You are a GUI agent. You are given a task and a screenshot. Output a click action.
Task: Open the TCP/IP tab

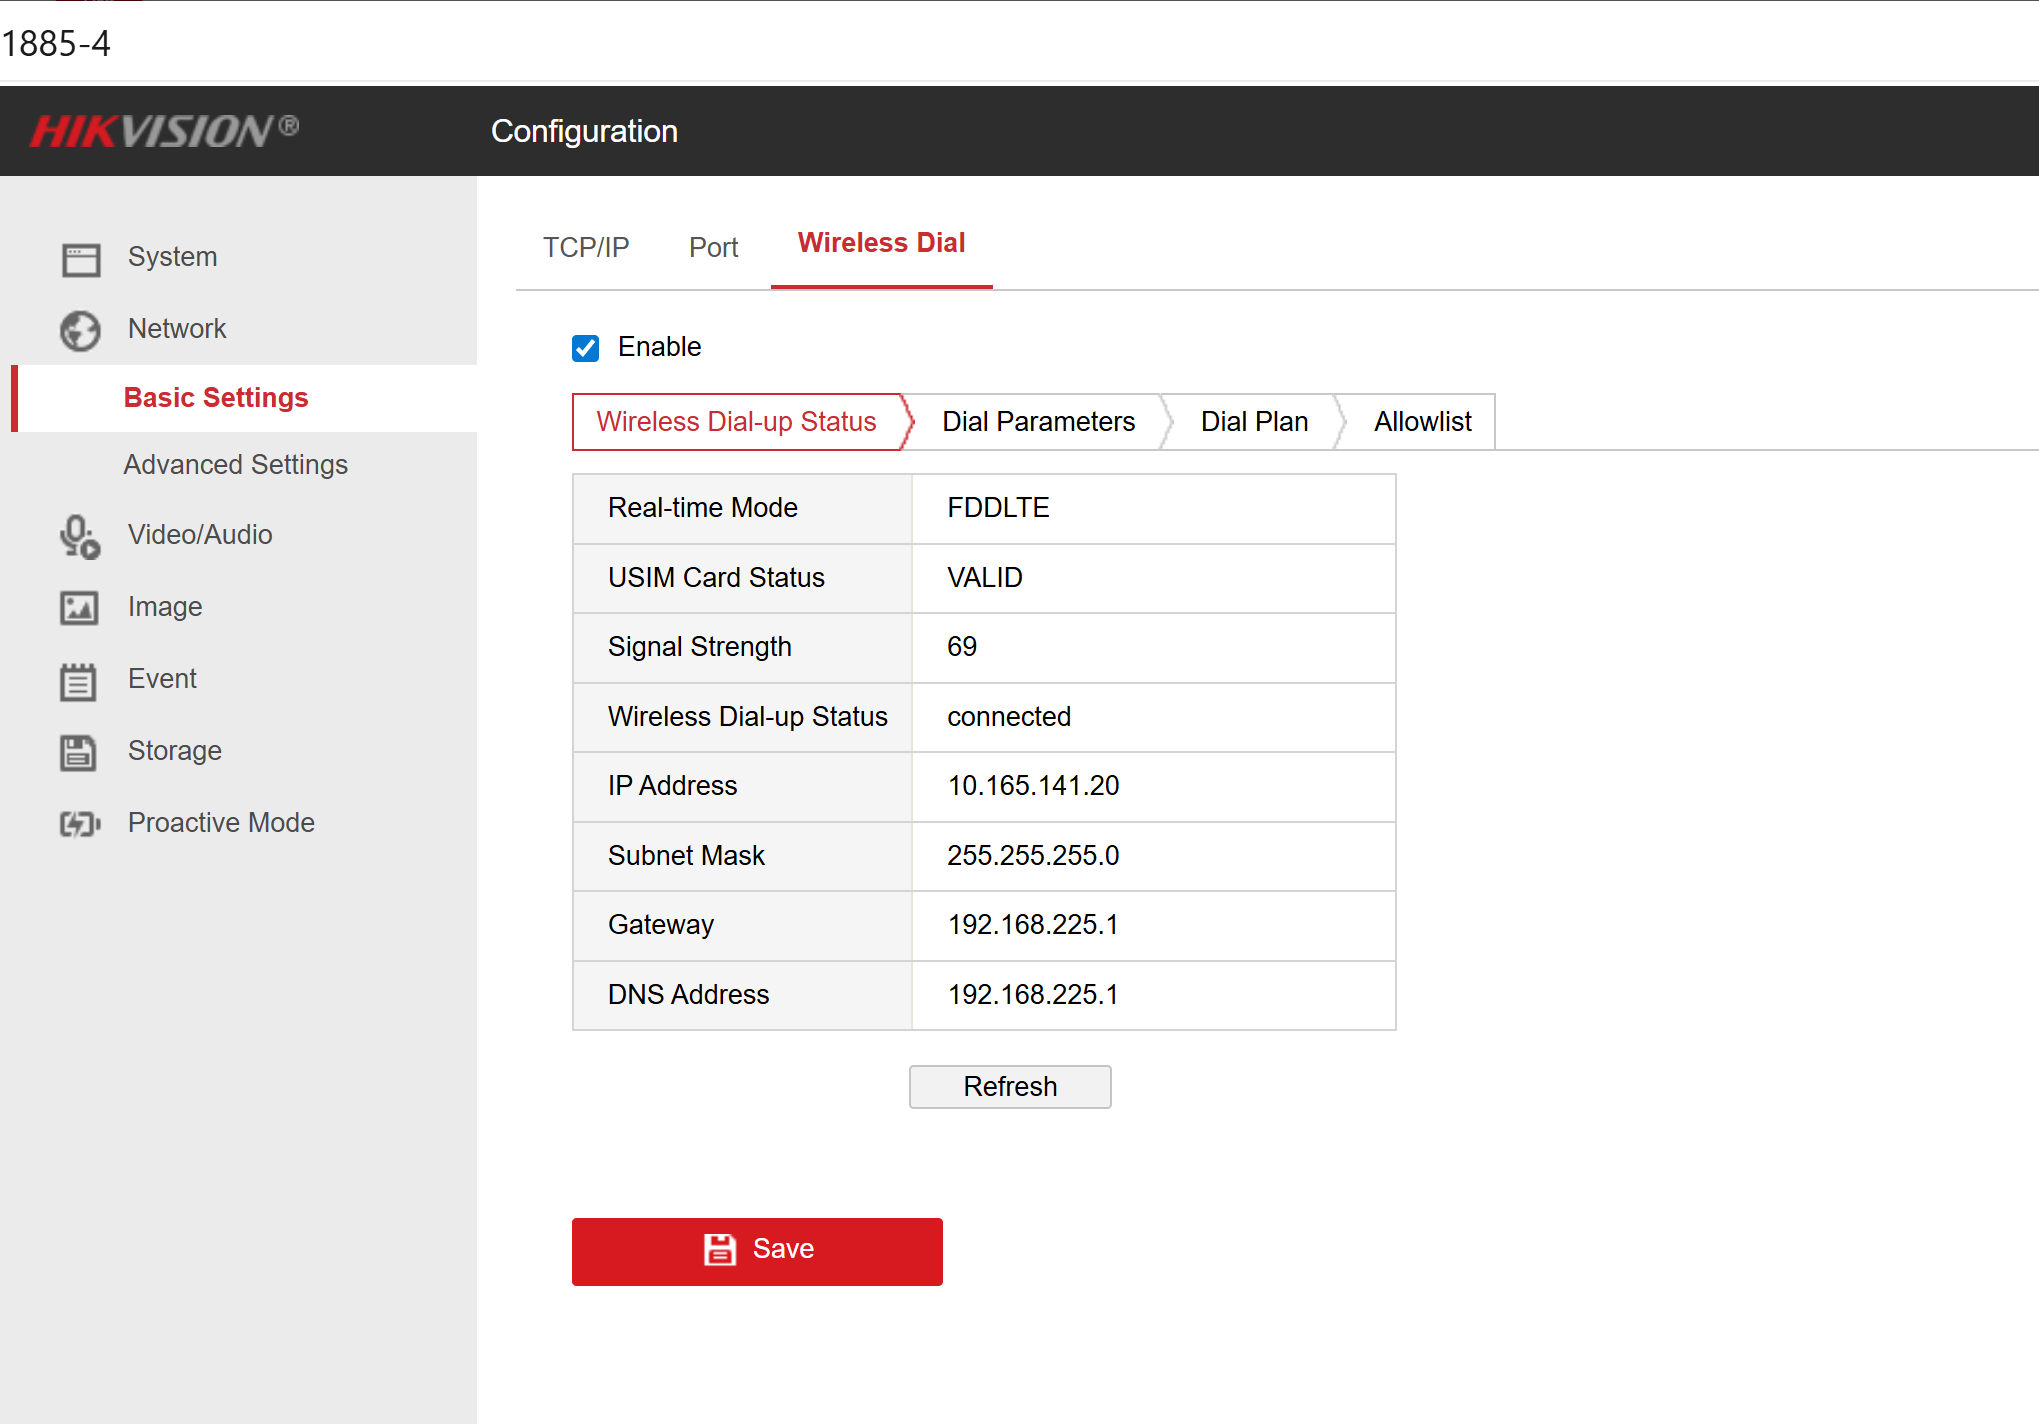tap(586, 247)
